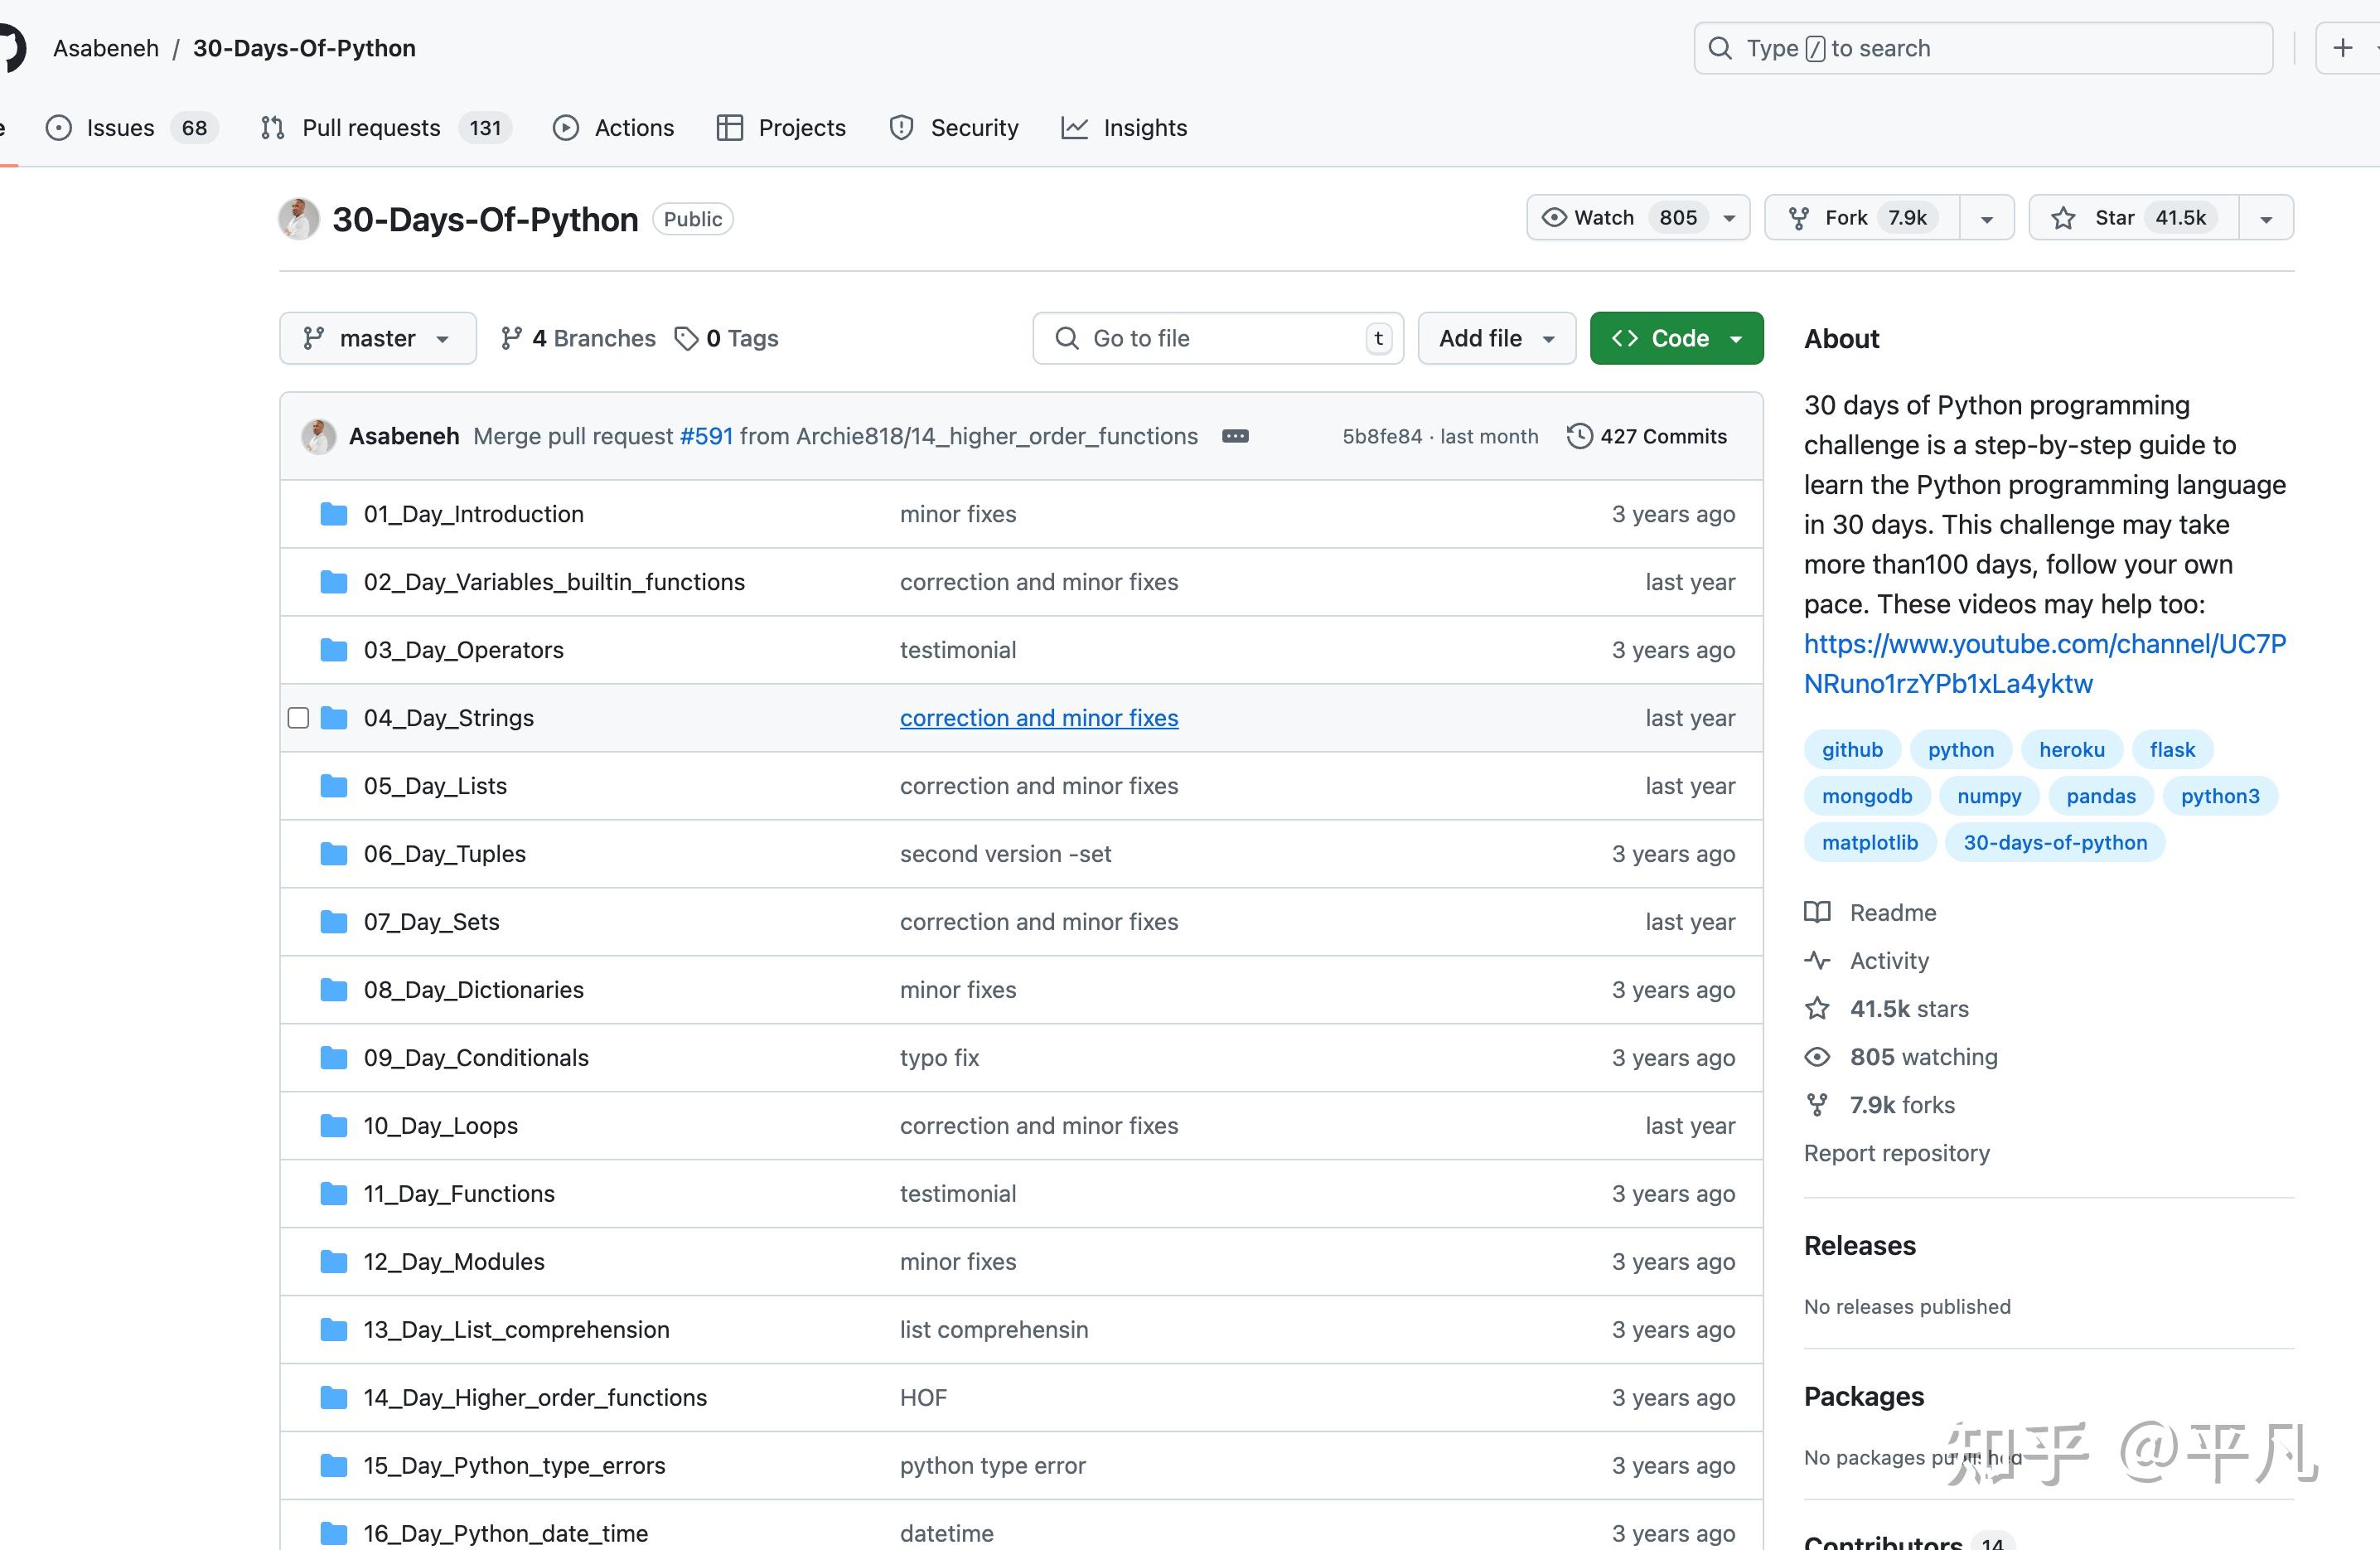Screen dimensions: 2380x1550
Task: Click folder icon of 05_Day_Lists
Action: (x=333, y=786)
